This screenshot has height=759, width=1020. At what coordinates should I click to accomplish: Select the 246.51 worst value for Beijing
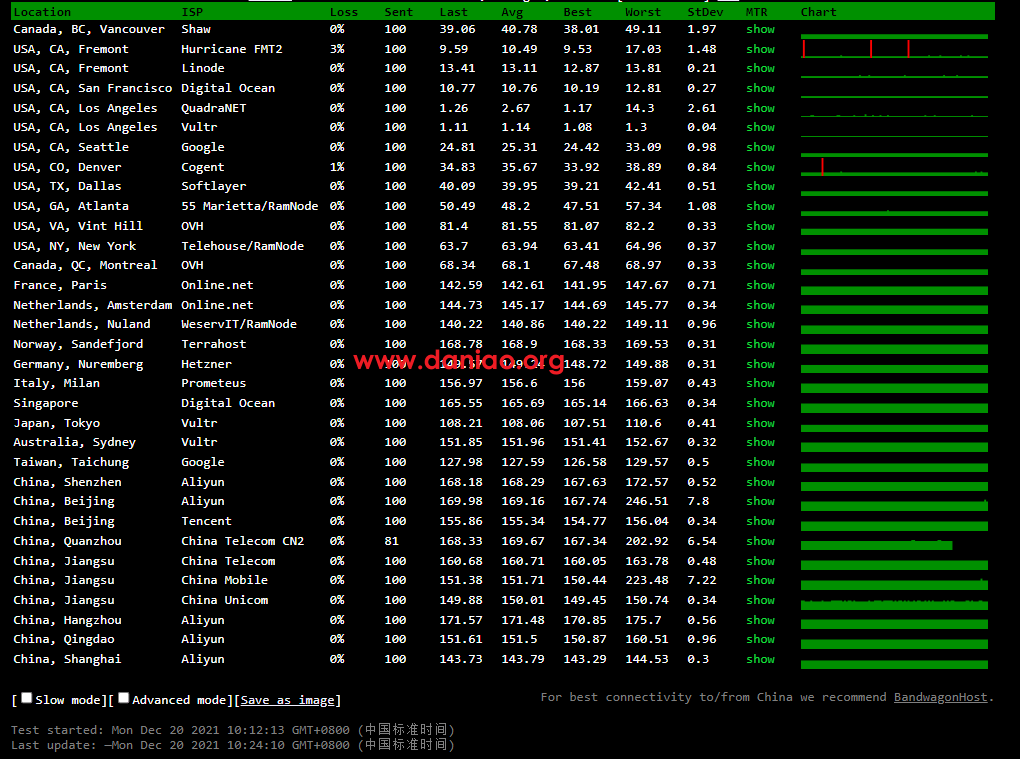647,501
